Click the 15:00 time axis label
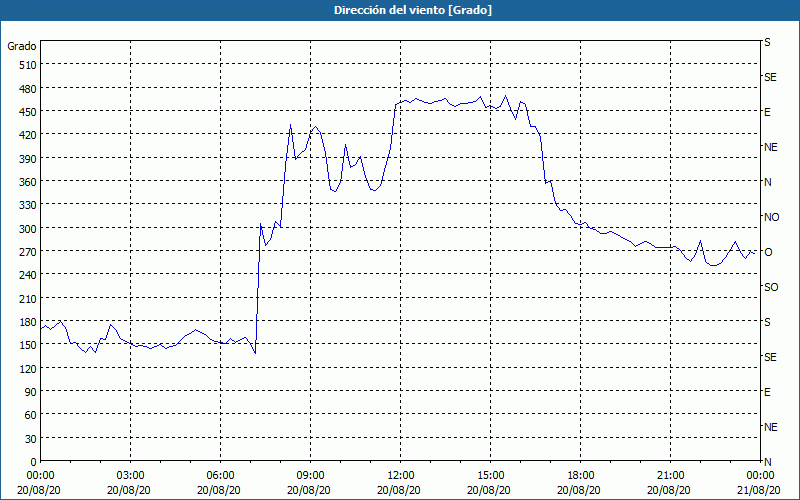Viewport: 800px width, 500px height. [490, 476]
